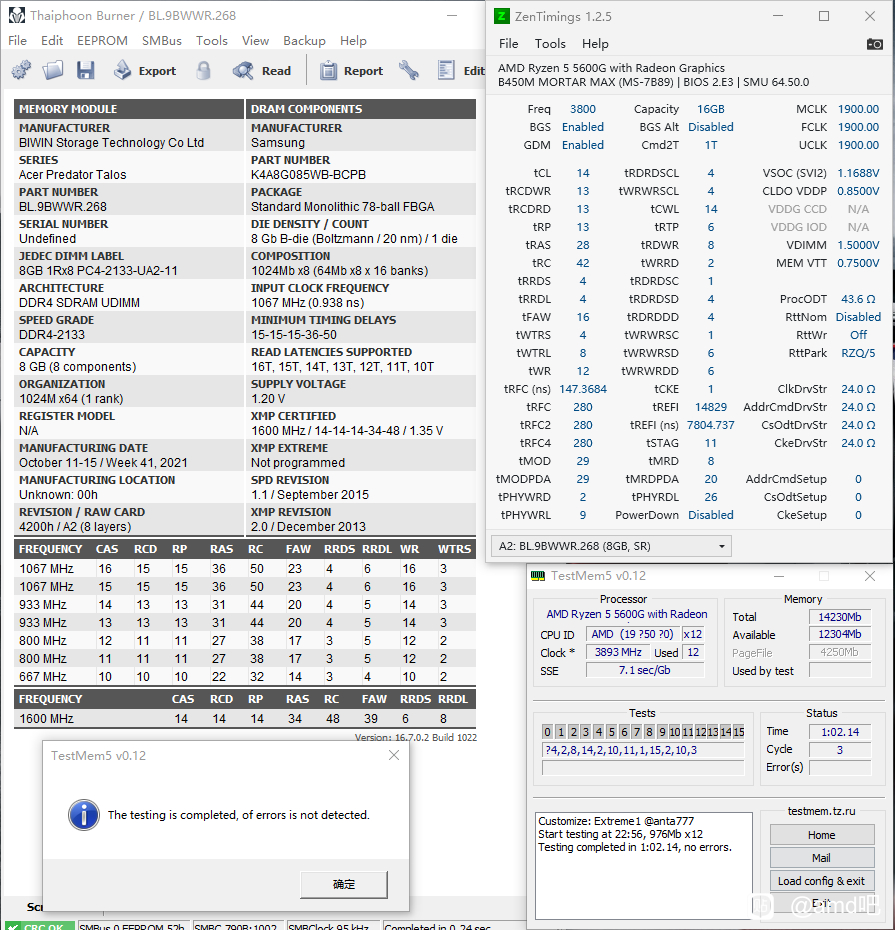Open the File menu in ZenTimings
This screenshot has width=895, height=930.
tap(508, 44)
